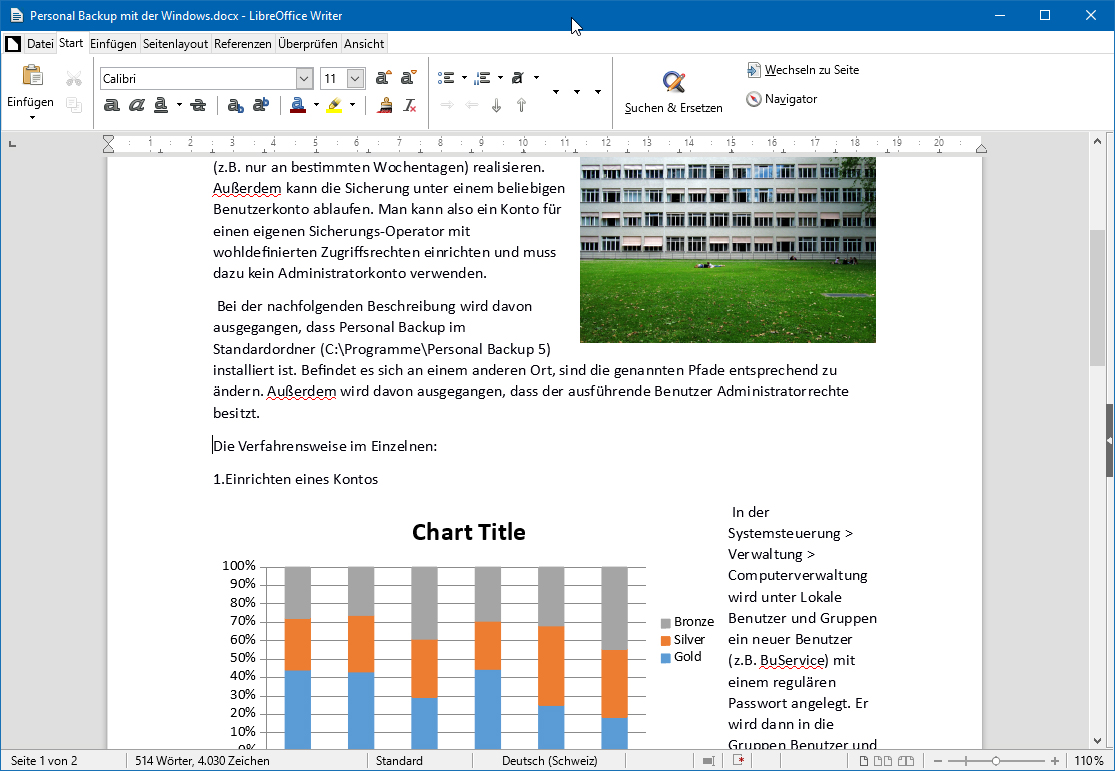Image resolution: width=1115 pixels, height=771 pixels.
Task: Open the Datei menu
Action: [x=40, y=43]
